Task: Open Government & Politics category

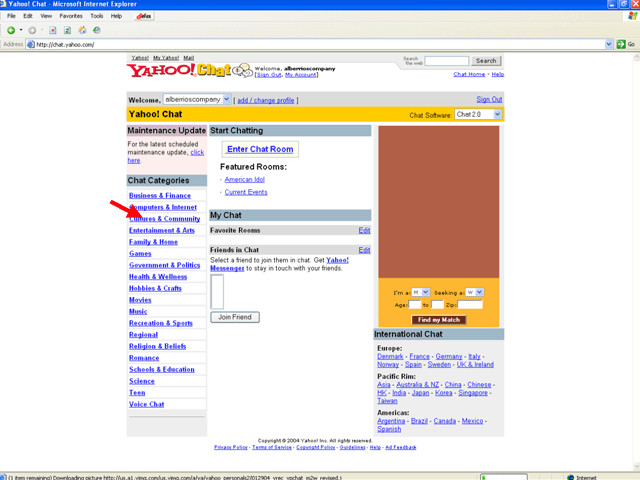Action: coord(164,265)
